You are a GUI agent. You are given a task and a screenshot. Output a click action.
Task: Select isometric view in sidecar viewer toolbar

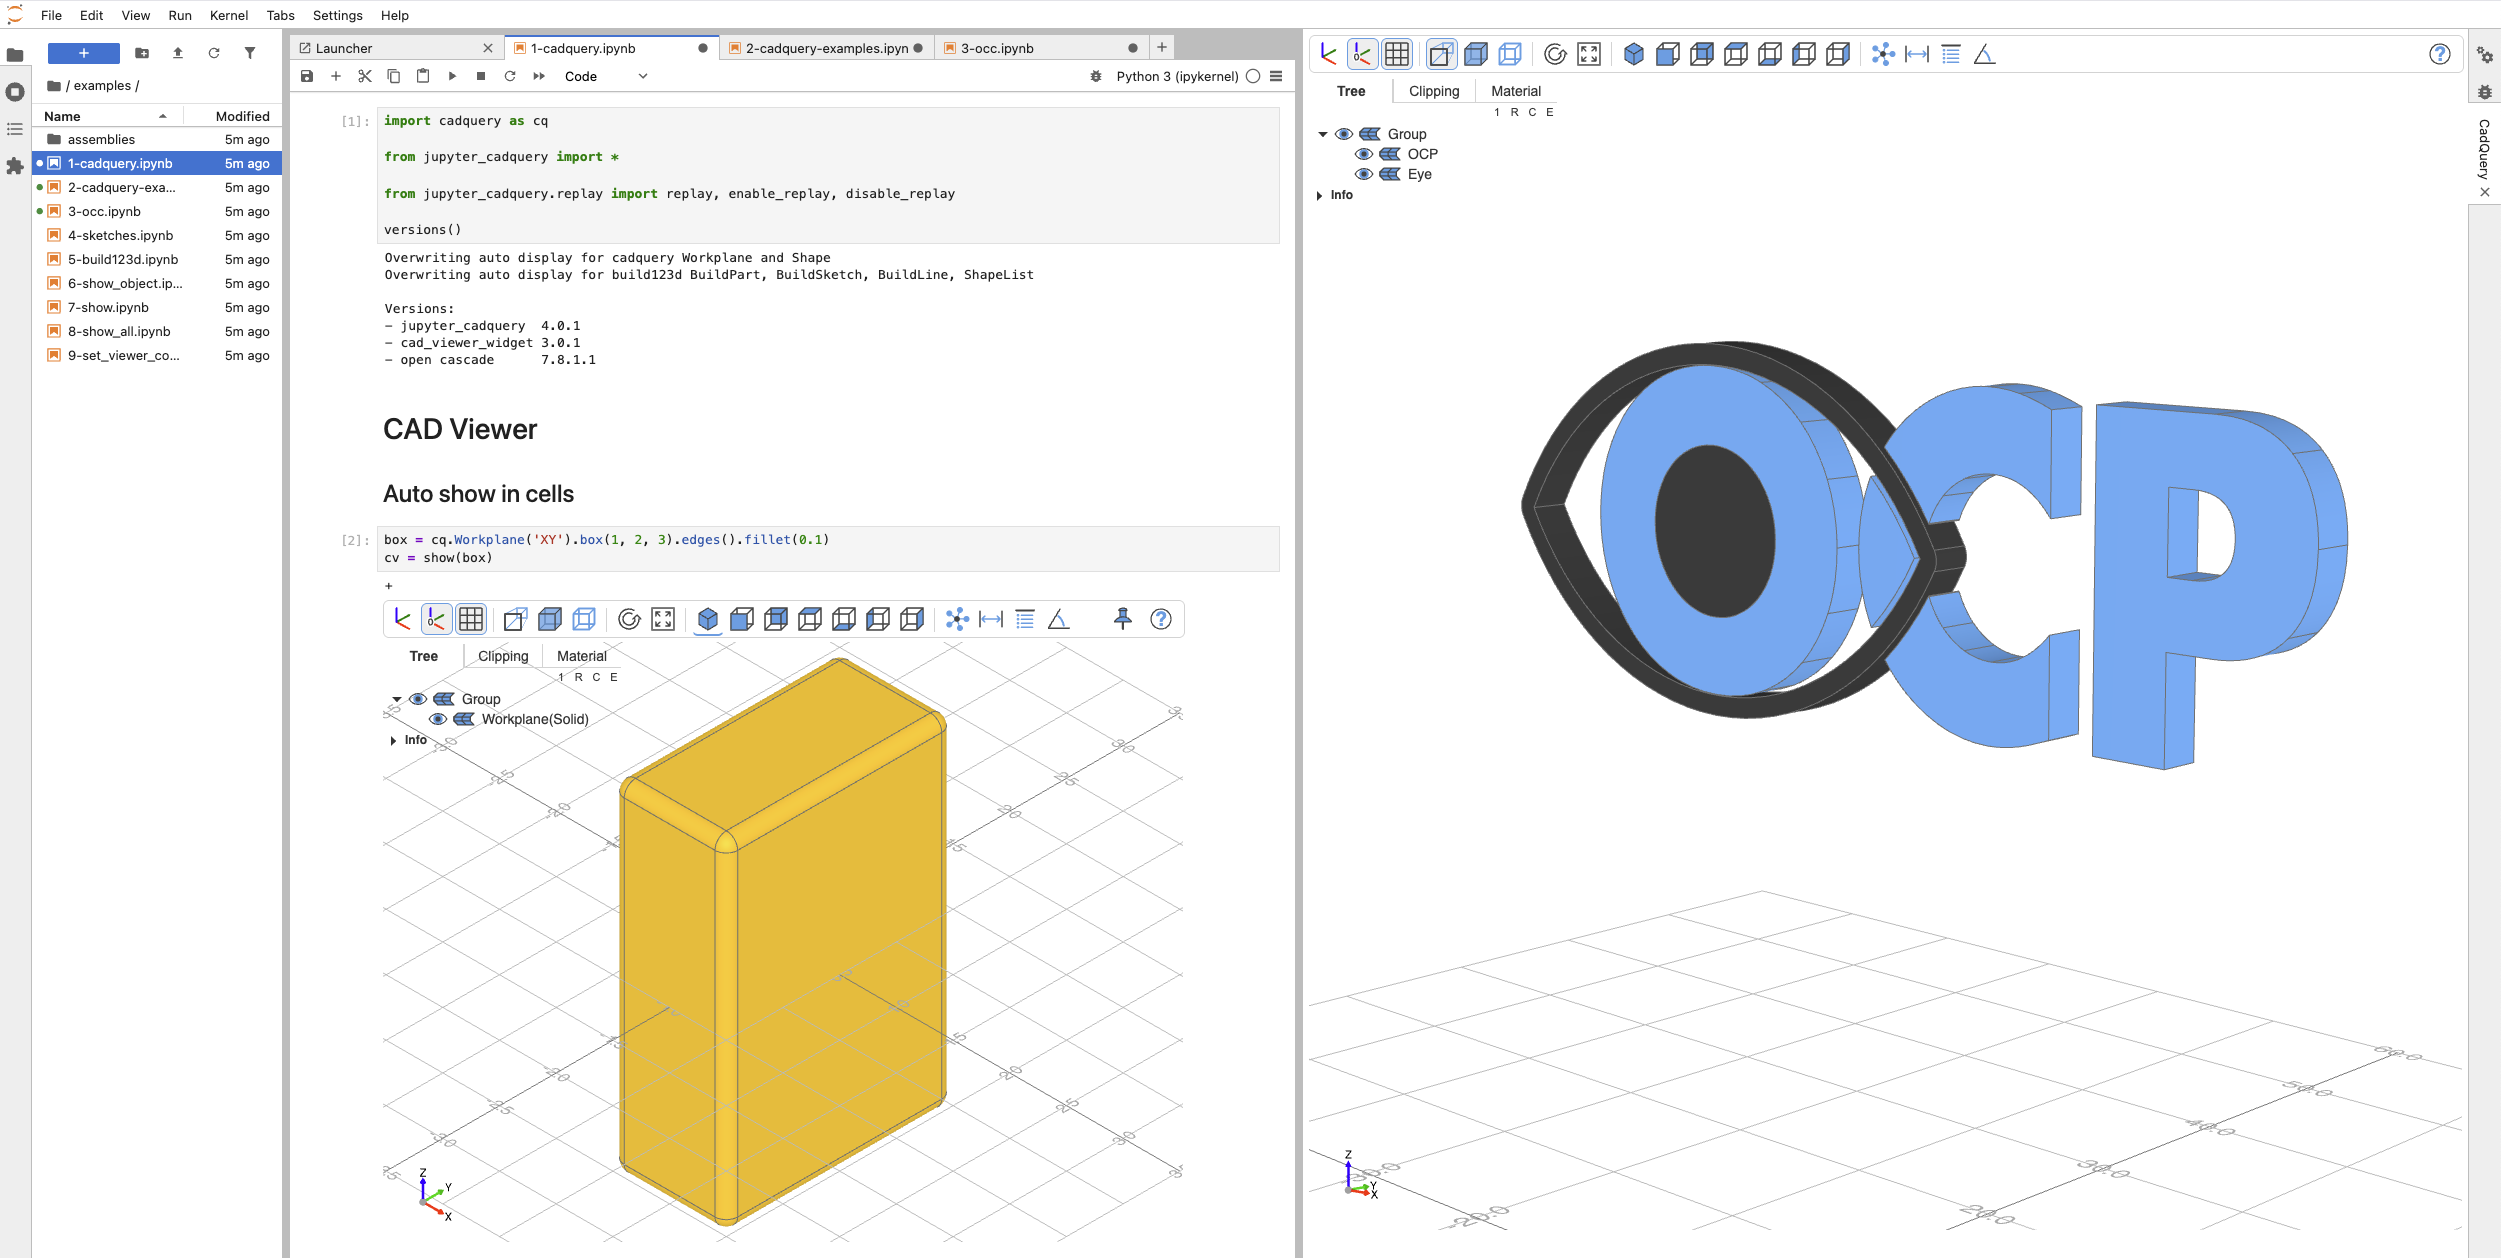pos(1633,54)
